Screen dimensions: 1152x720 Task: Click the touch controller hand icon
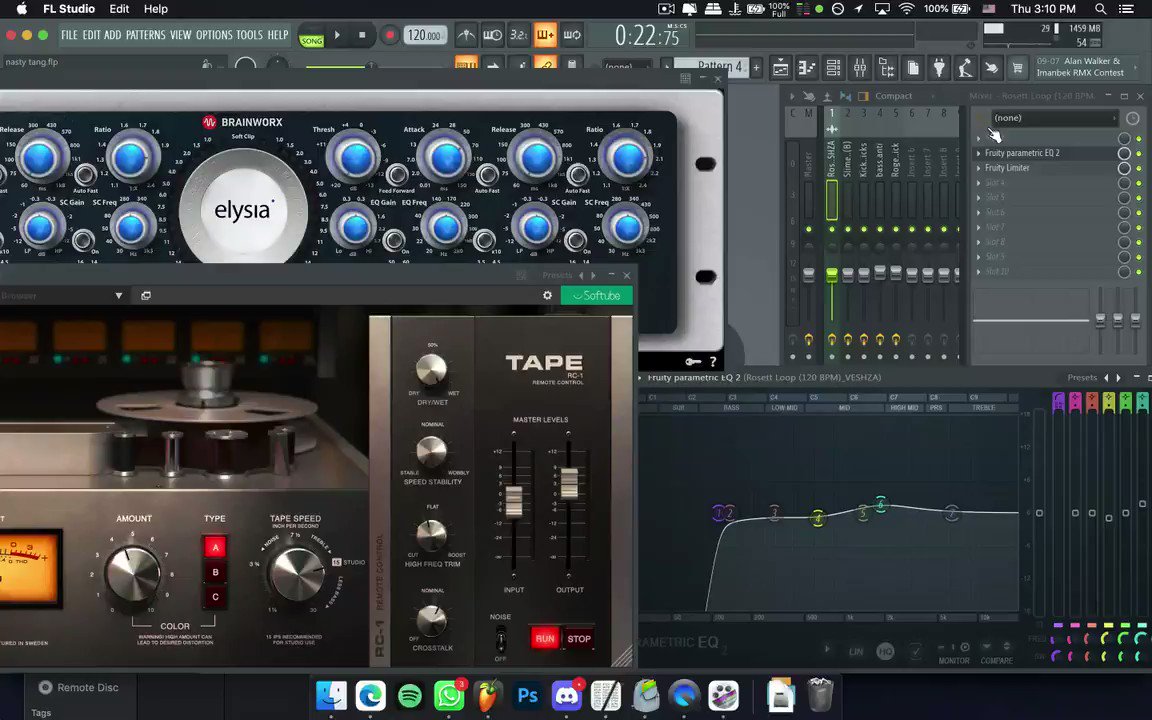click(992, 68)
